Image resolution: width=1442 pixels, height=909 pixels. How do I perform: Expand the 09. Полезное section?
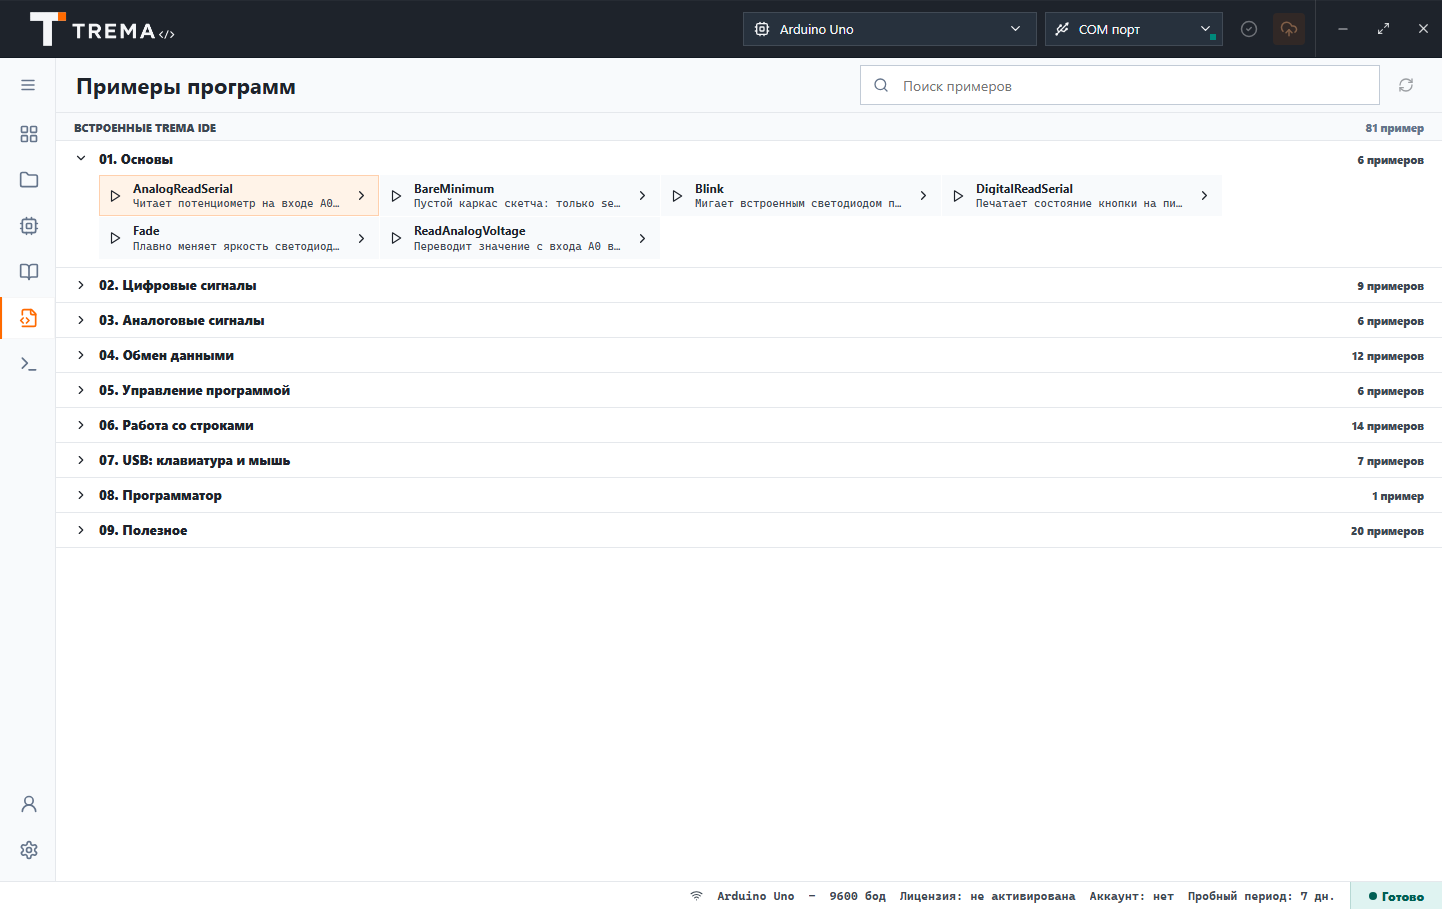81,530
